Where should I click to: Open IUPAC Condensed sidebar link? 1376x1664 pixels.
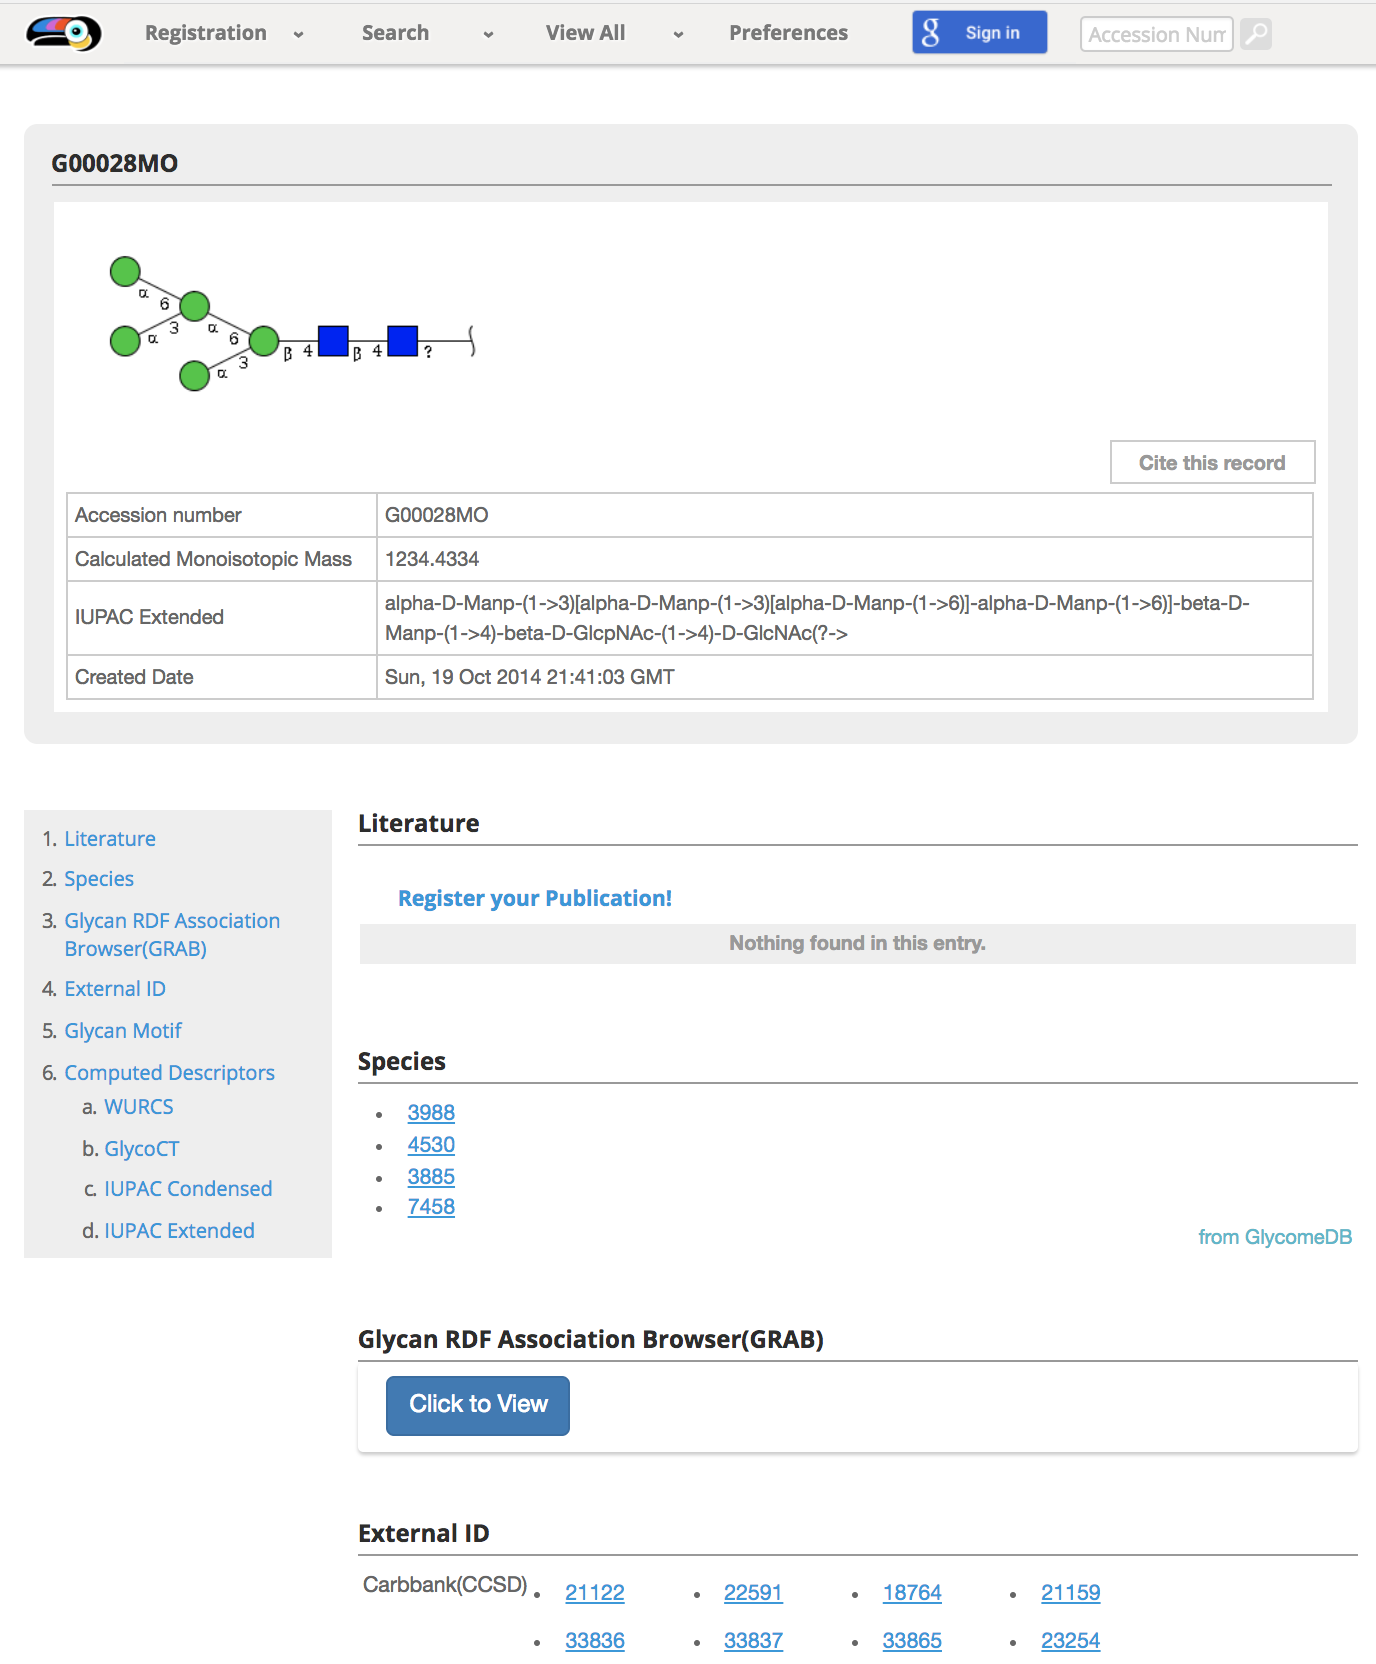[x=188, y=1189]
